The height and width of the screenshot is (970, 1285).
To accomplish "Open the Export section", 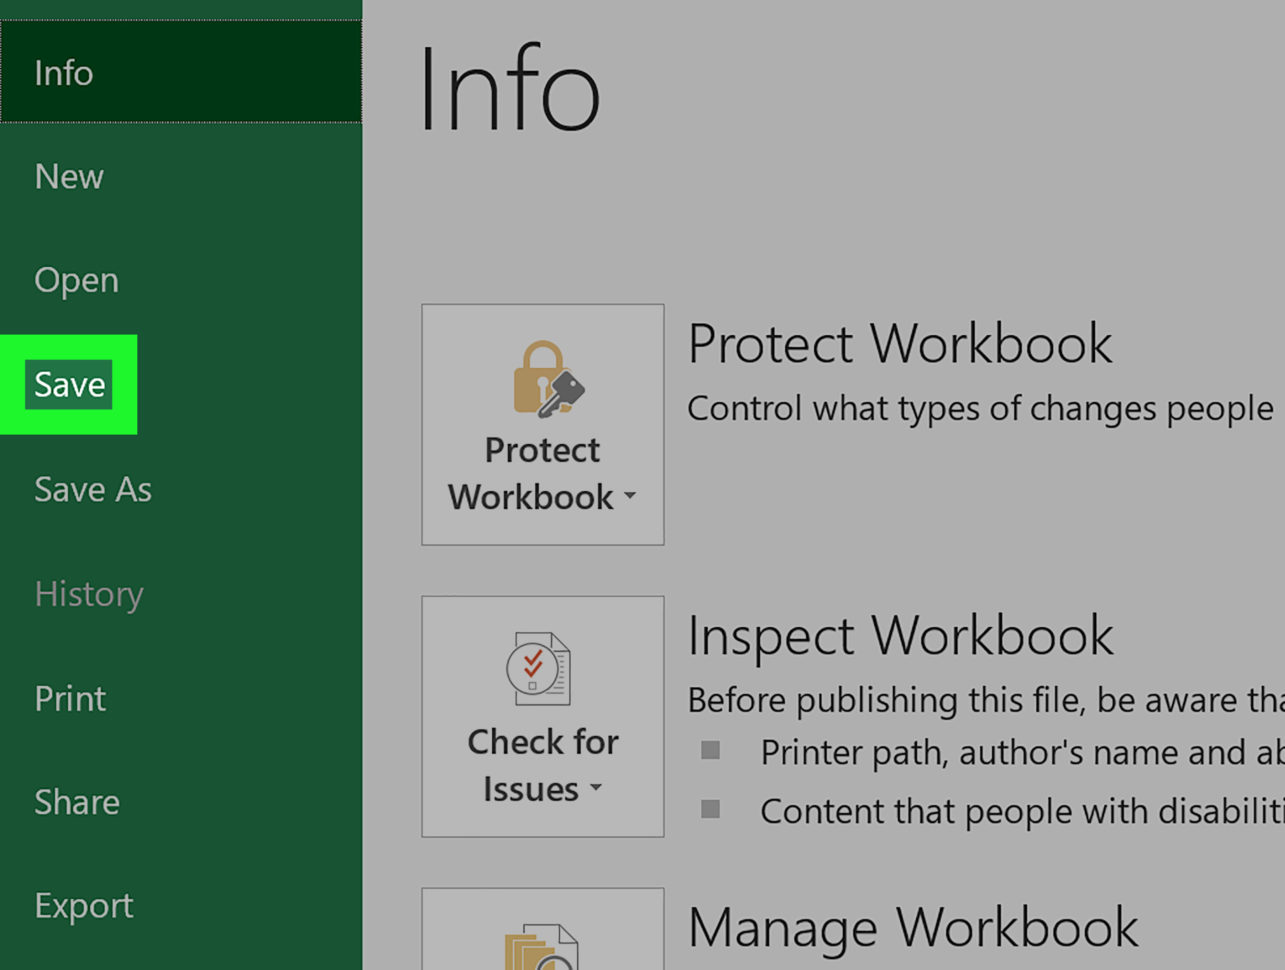I will click(83, 905).
